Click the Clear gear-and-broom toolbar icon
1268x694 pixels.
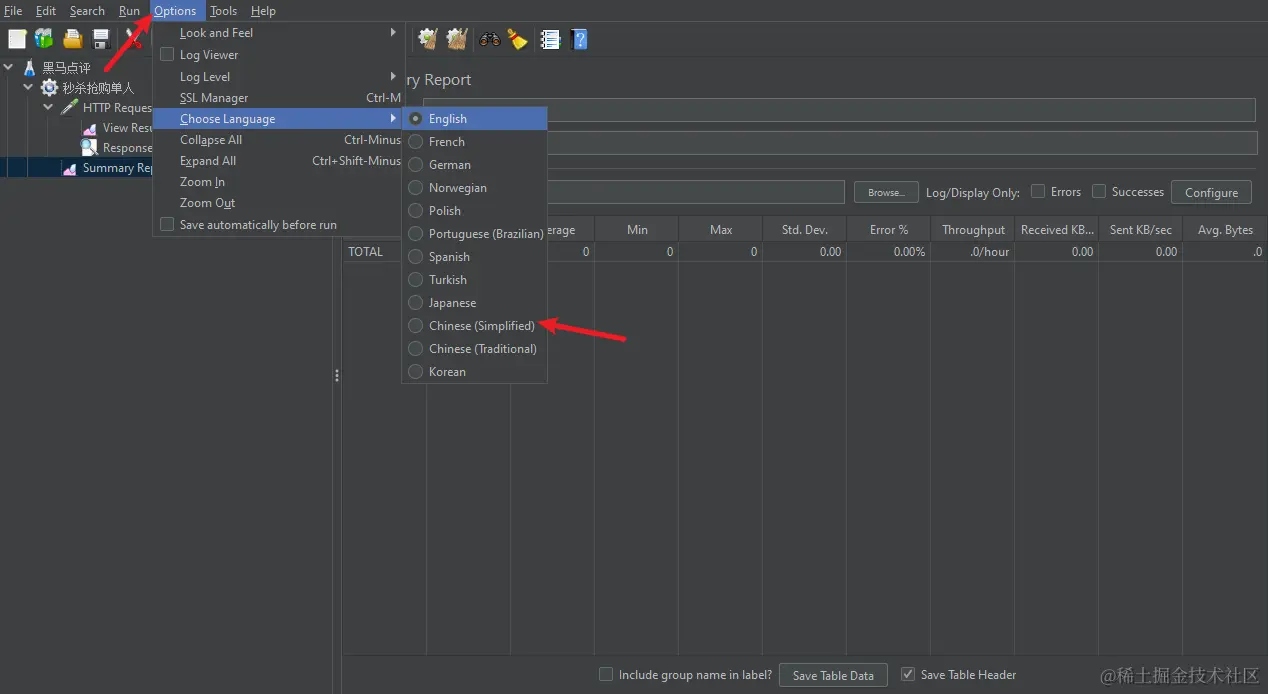428,39
